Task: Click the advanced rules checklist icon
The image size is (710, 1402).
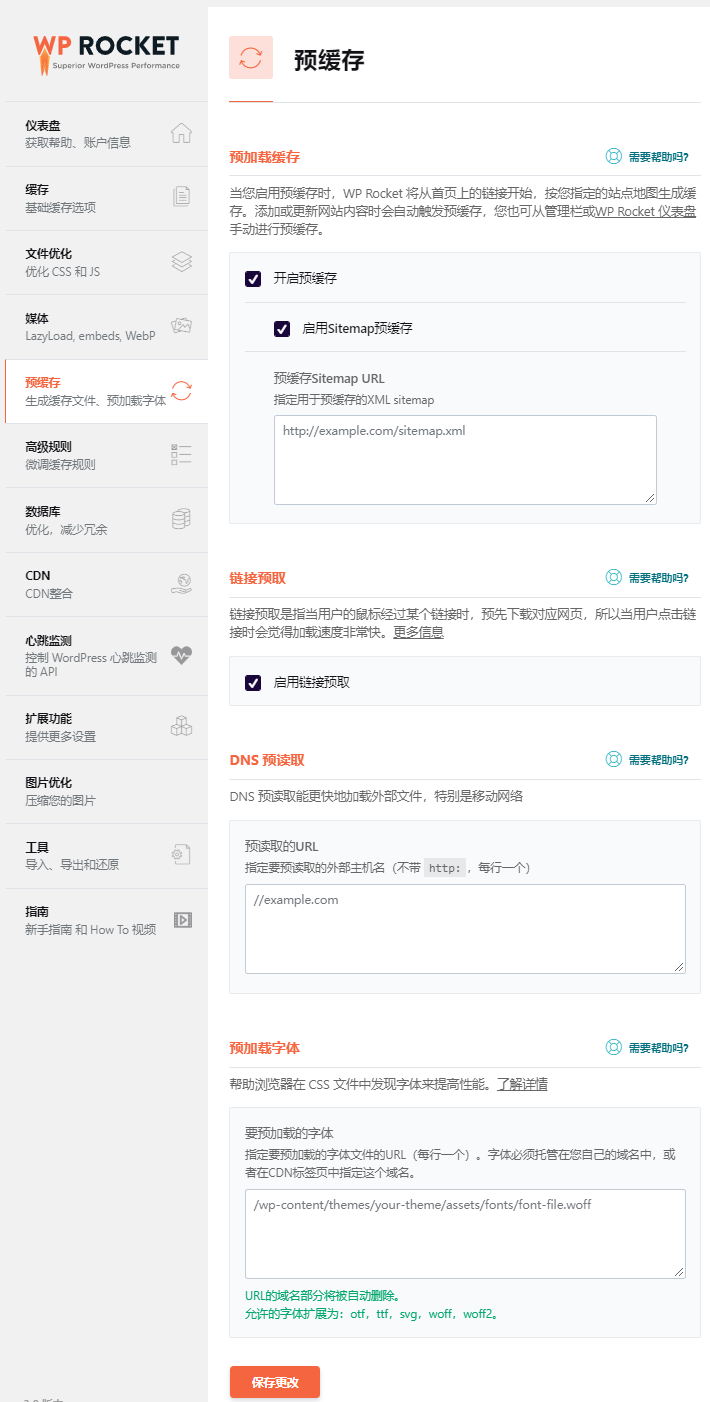Action: (x=181, y=455)
